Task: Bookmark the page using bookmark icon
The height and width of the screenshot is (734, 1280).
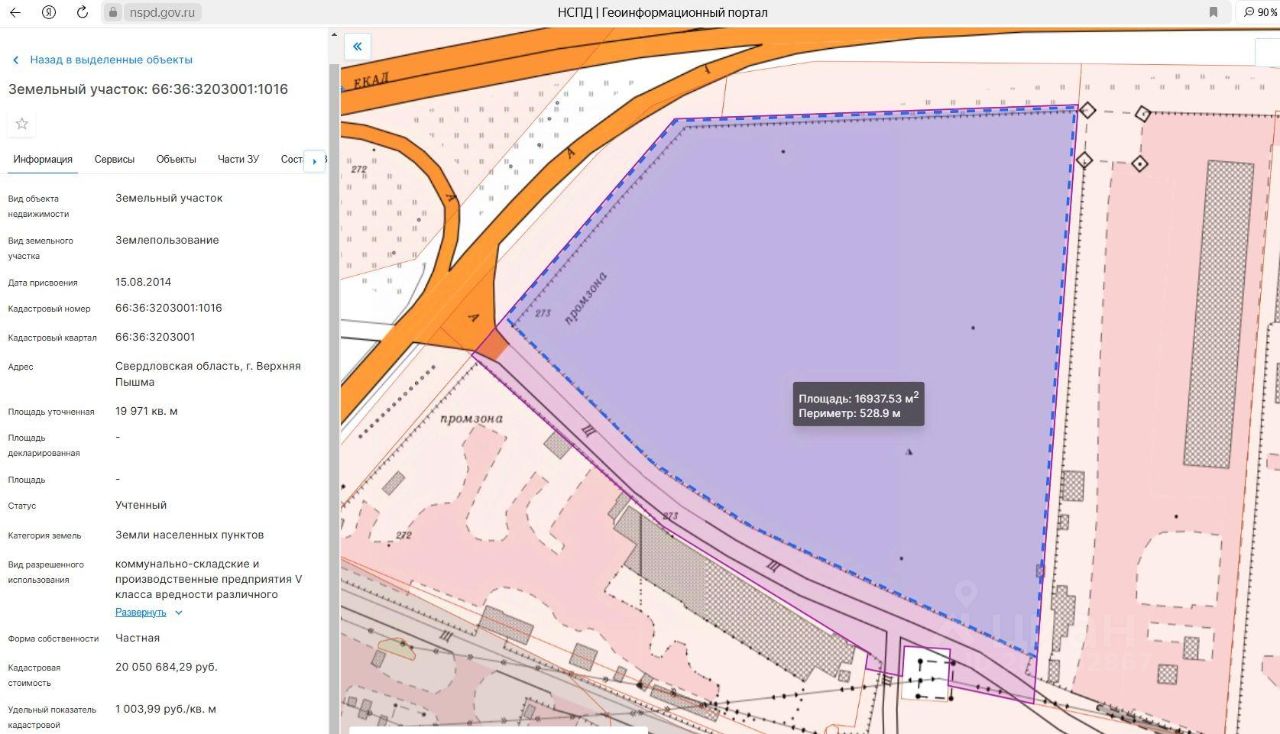Action: (1213, 12)
